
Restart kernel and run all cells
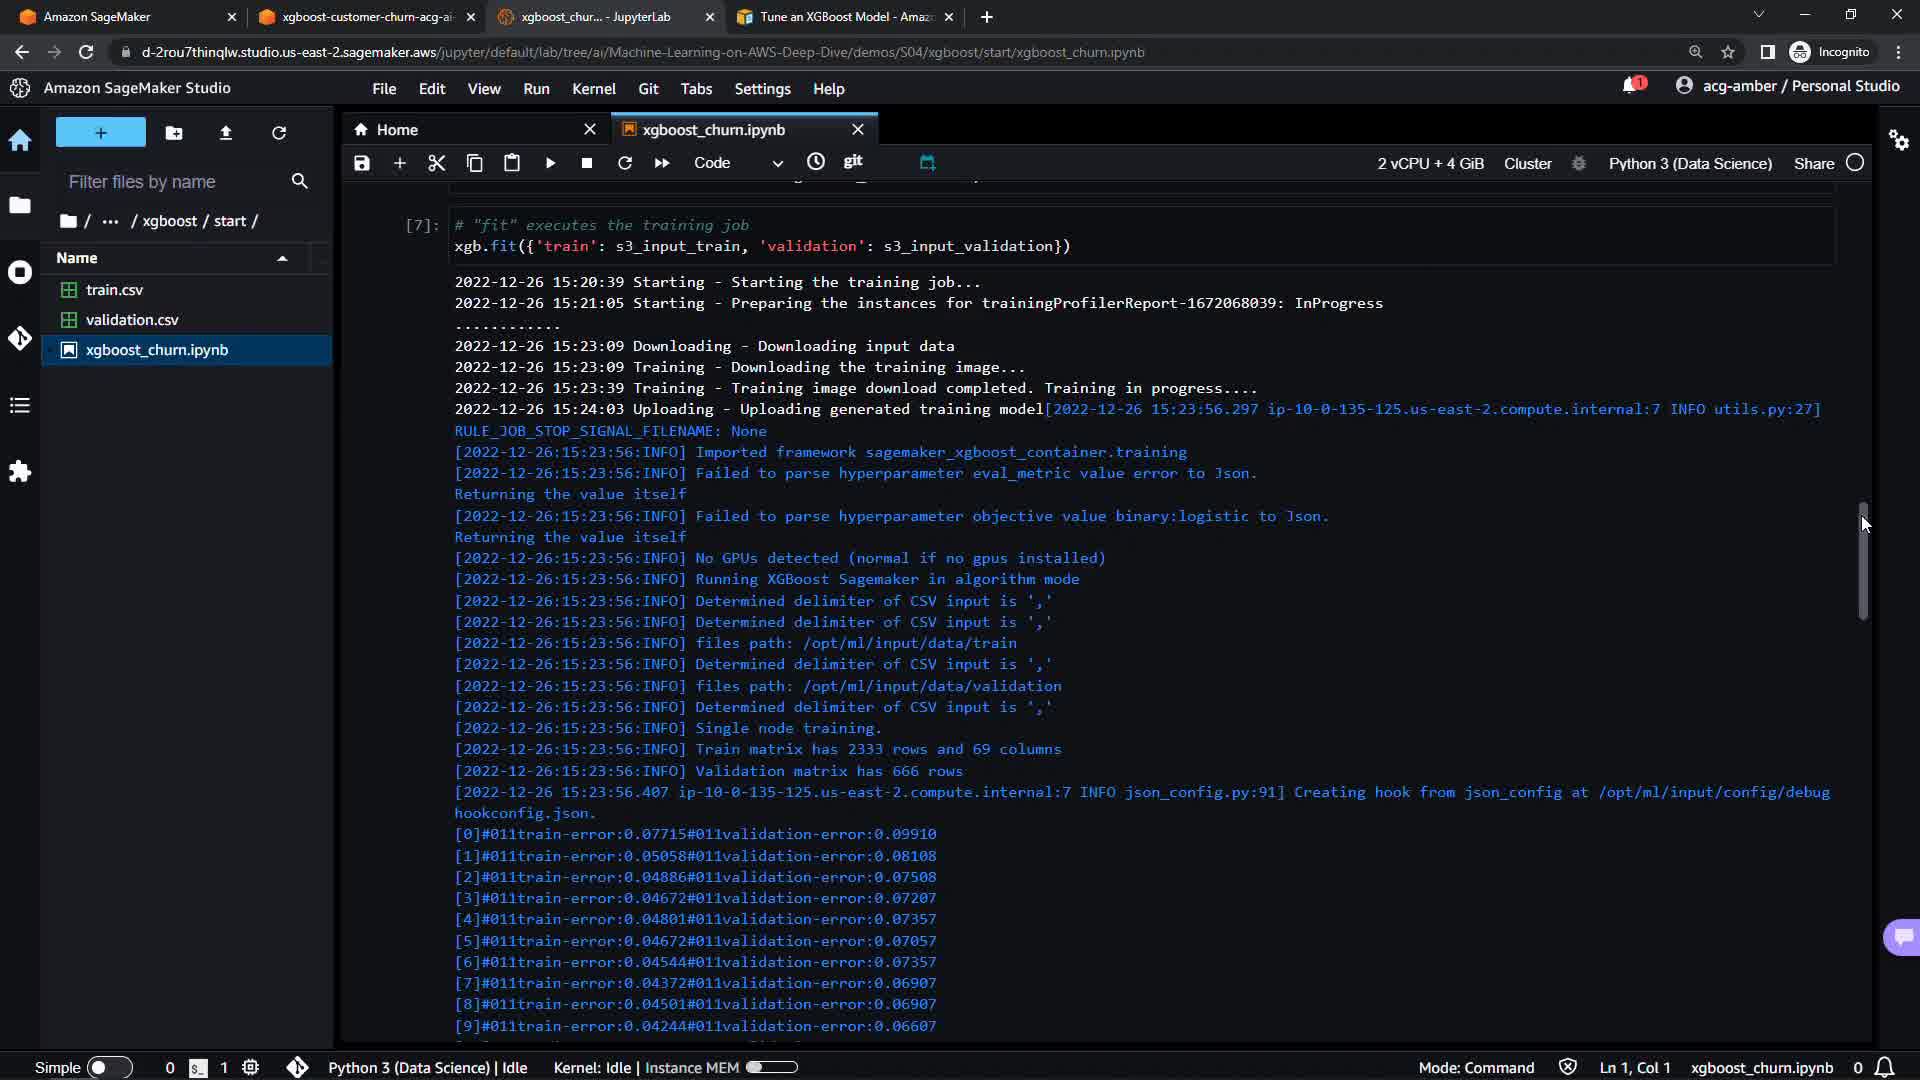click(x=662, y=163)
